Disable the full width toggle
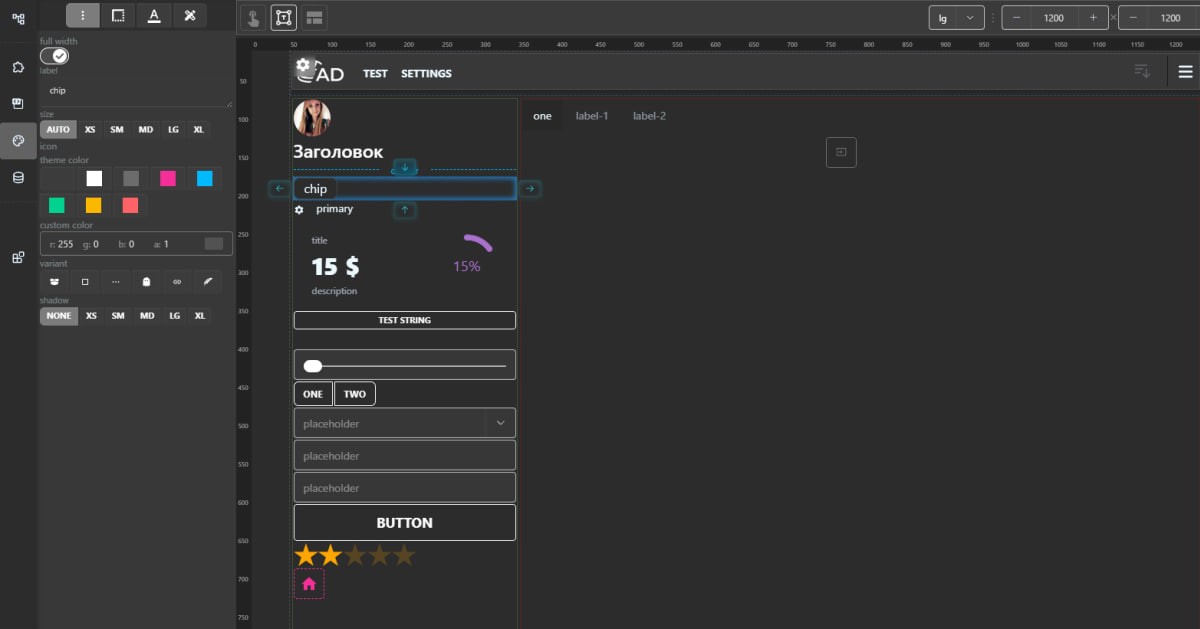Screen dimensions: 1200x629 (55, 56)
